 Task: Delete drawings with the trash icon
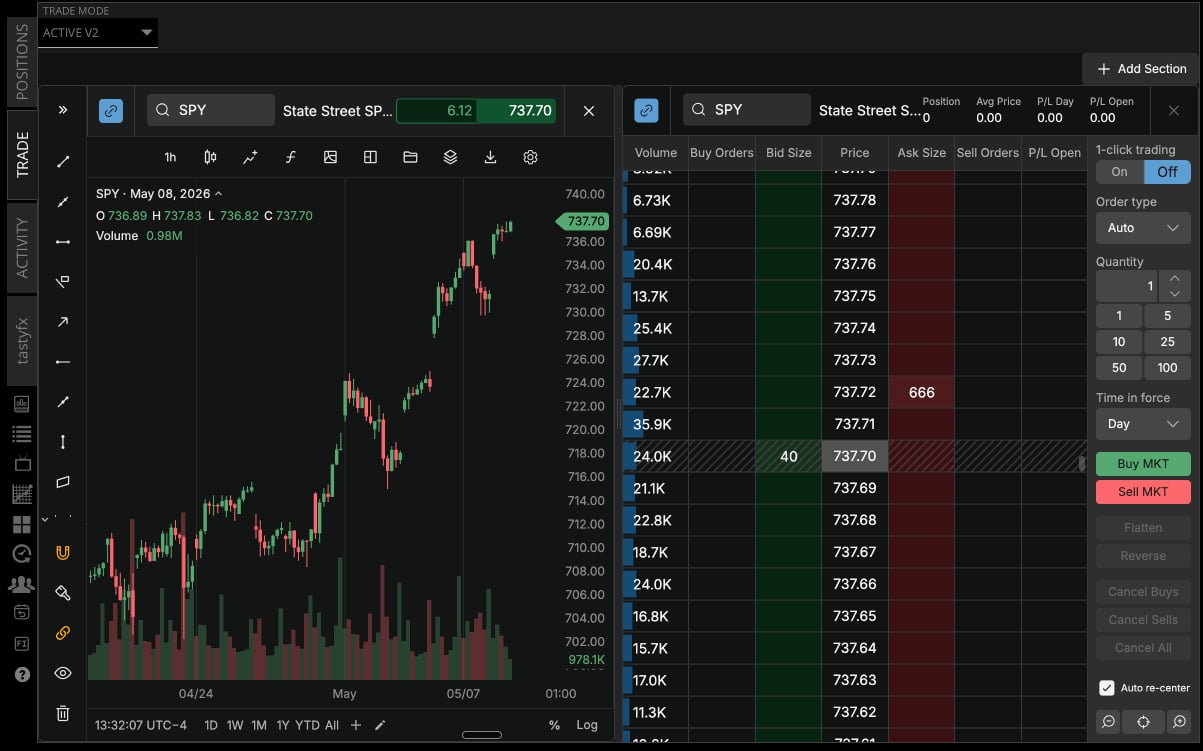[63, 713]
